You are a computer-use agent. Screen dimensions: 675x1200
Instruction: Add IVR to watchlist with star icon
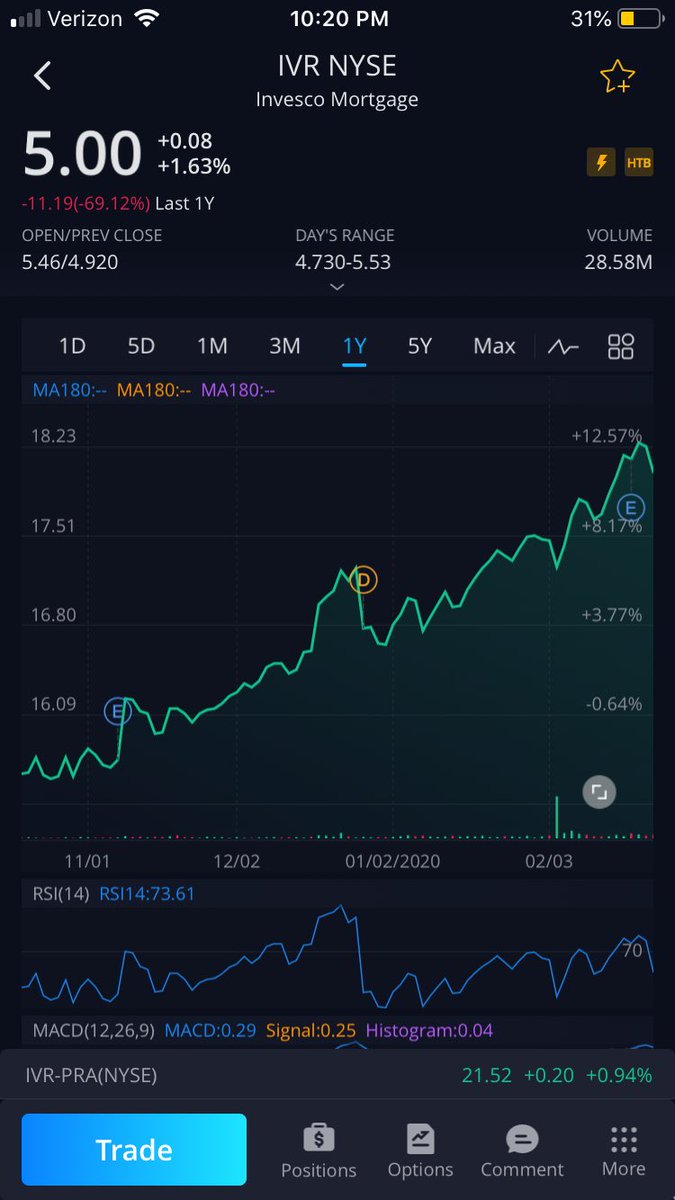click(617, 77)
